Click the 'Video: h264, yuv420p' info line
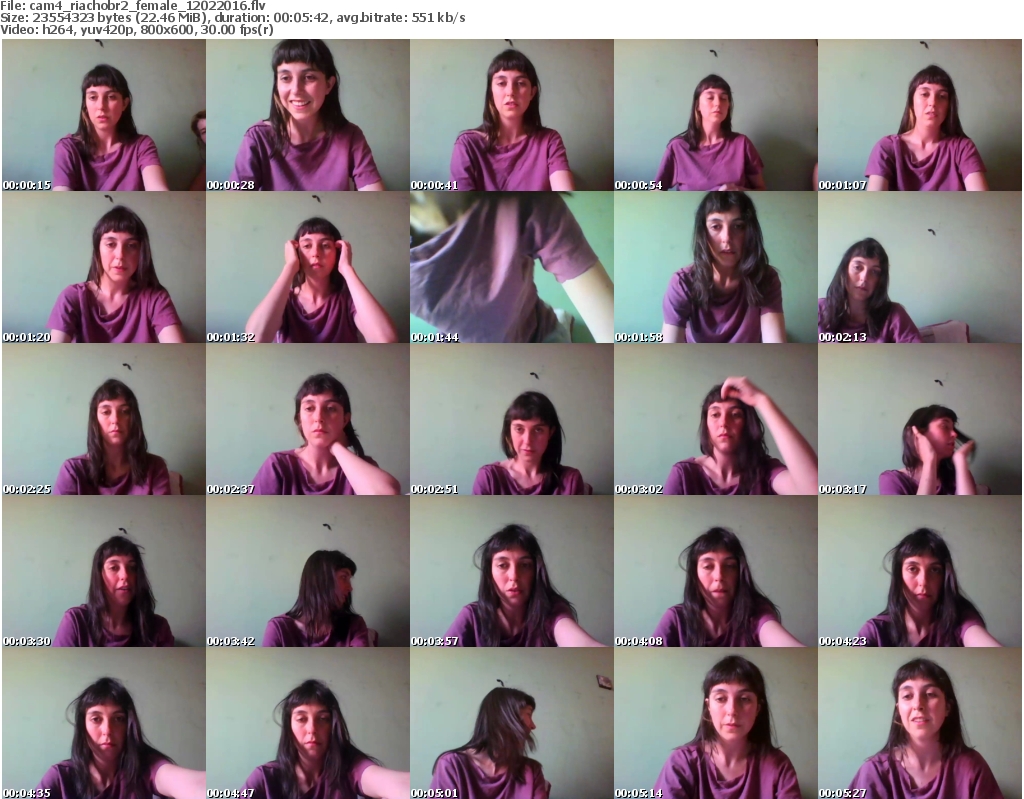The height and width of the screenshot is (799, 1024). click(x=136, y=30)
